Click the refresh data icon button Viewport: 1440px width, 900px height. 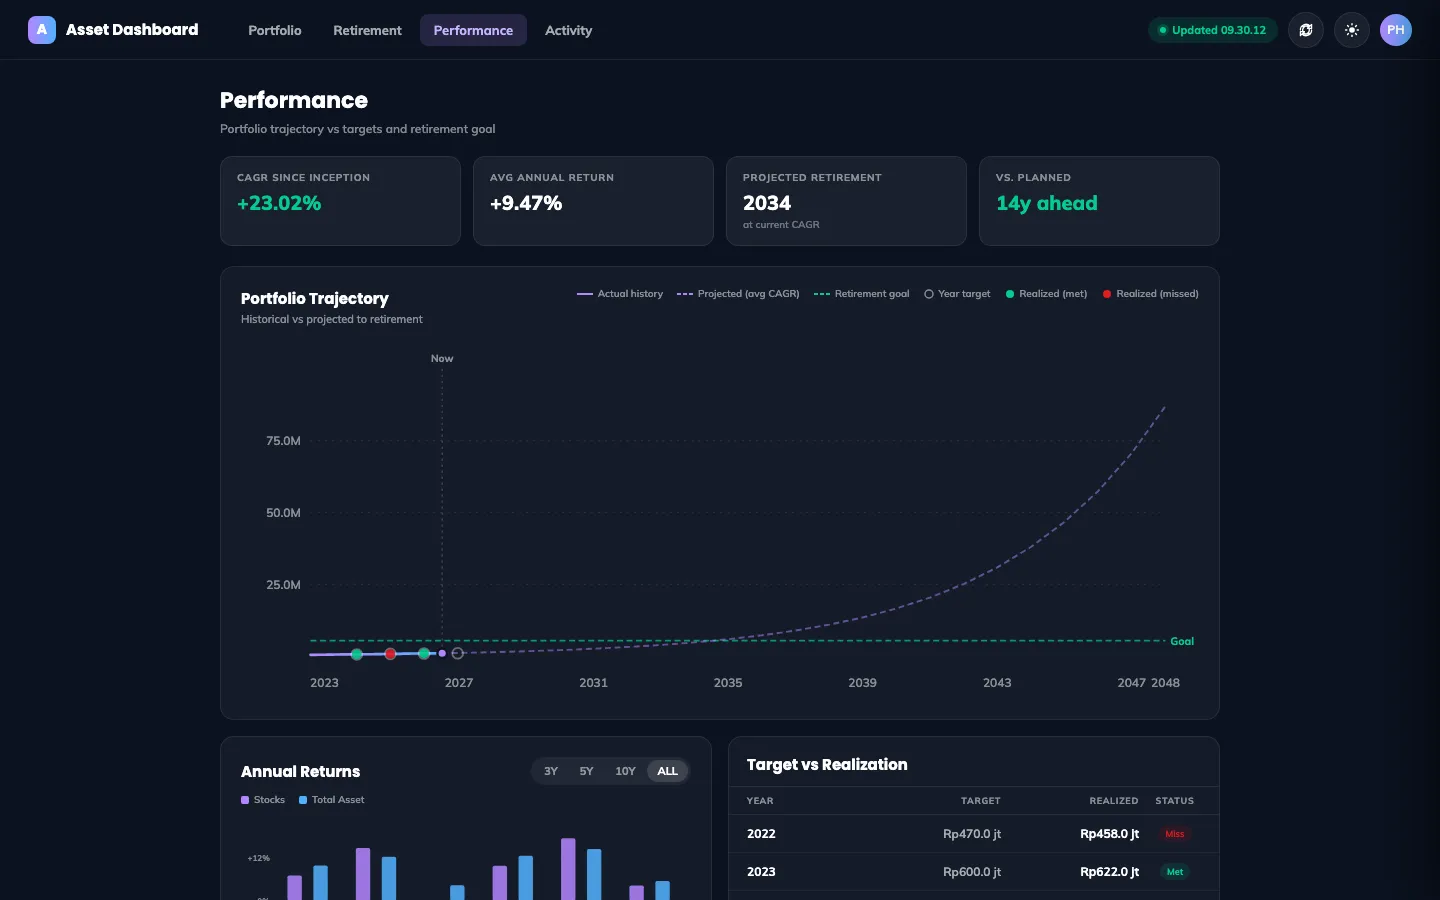(x=1306, y=30)
